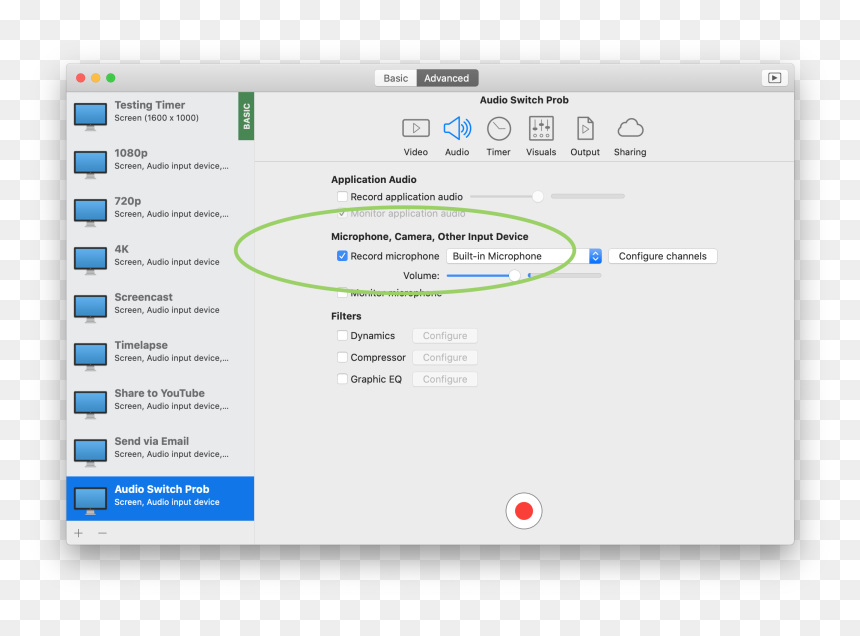Click the Audio Switch Prob title text
This screenshot has height=636, width=860.
[524, 100]
